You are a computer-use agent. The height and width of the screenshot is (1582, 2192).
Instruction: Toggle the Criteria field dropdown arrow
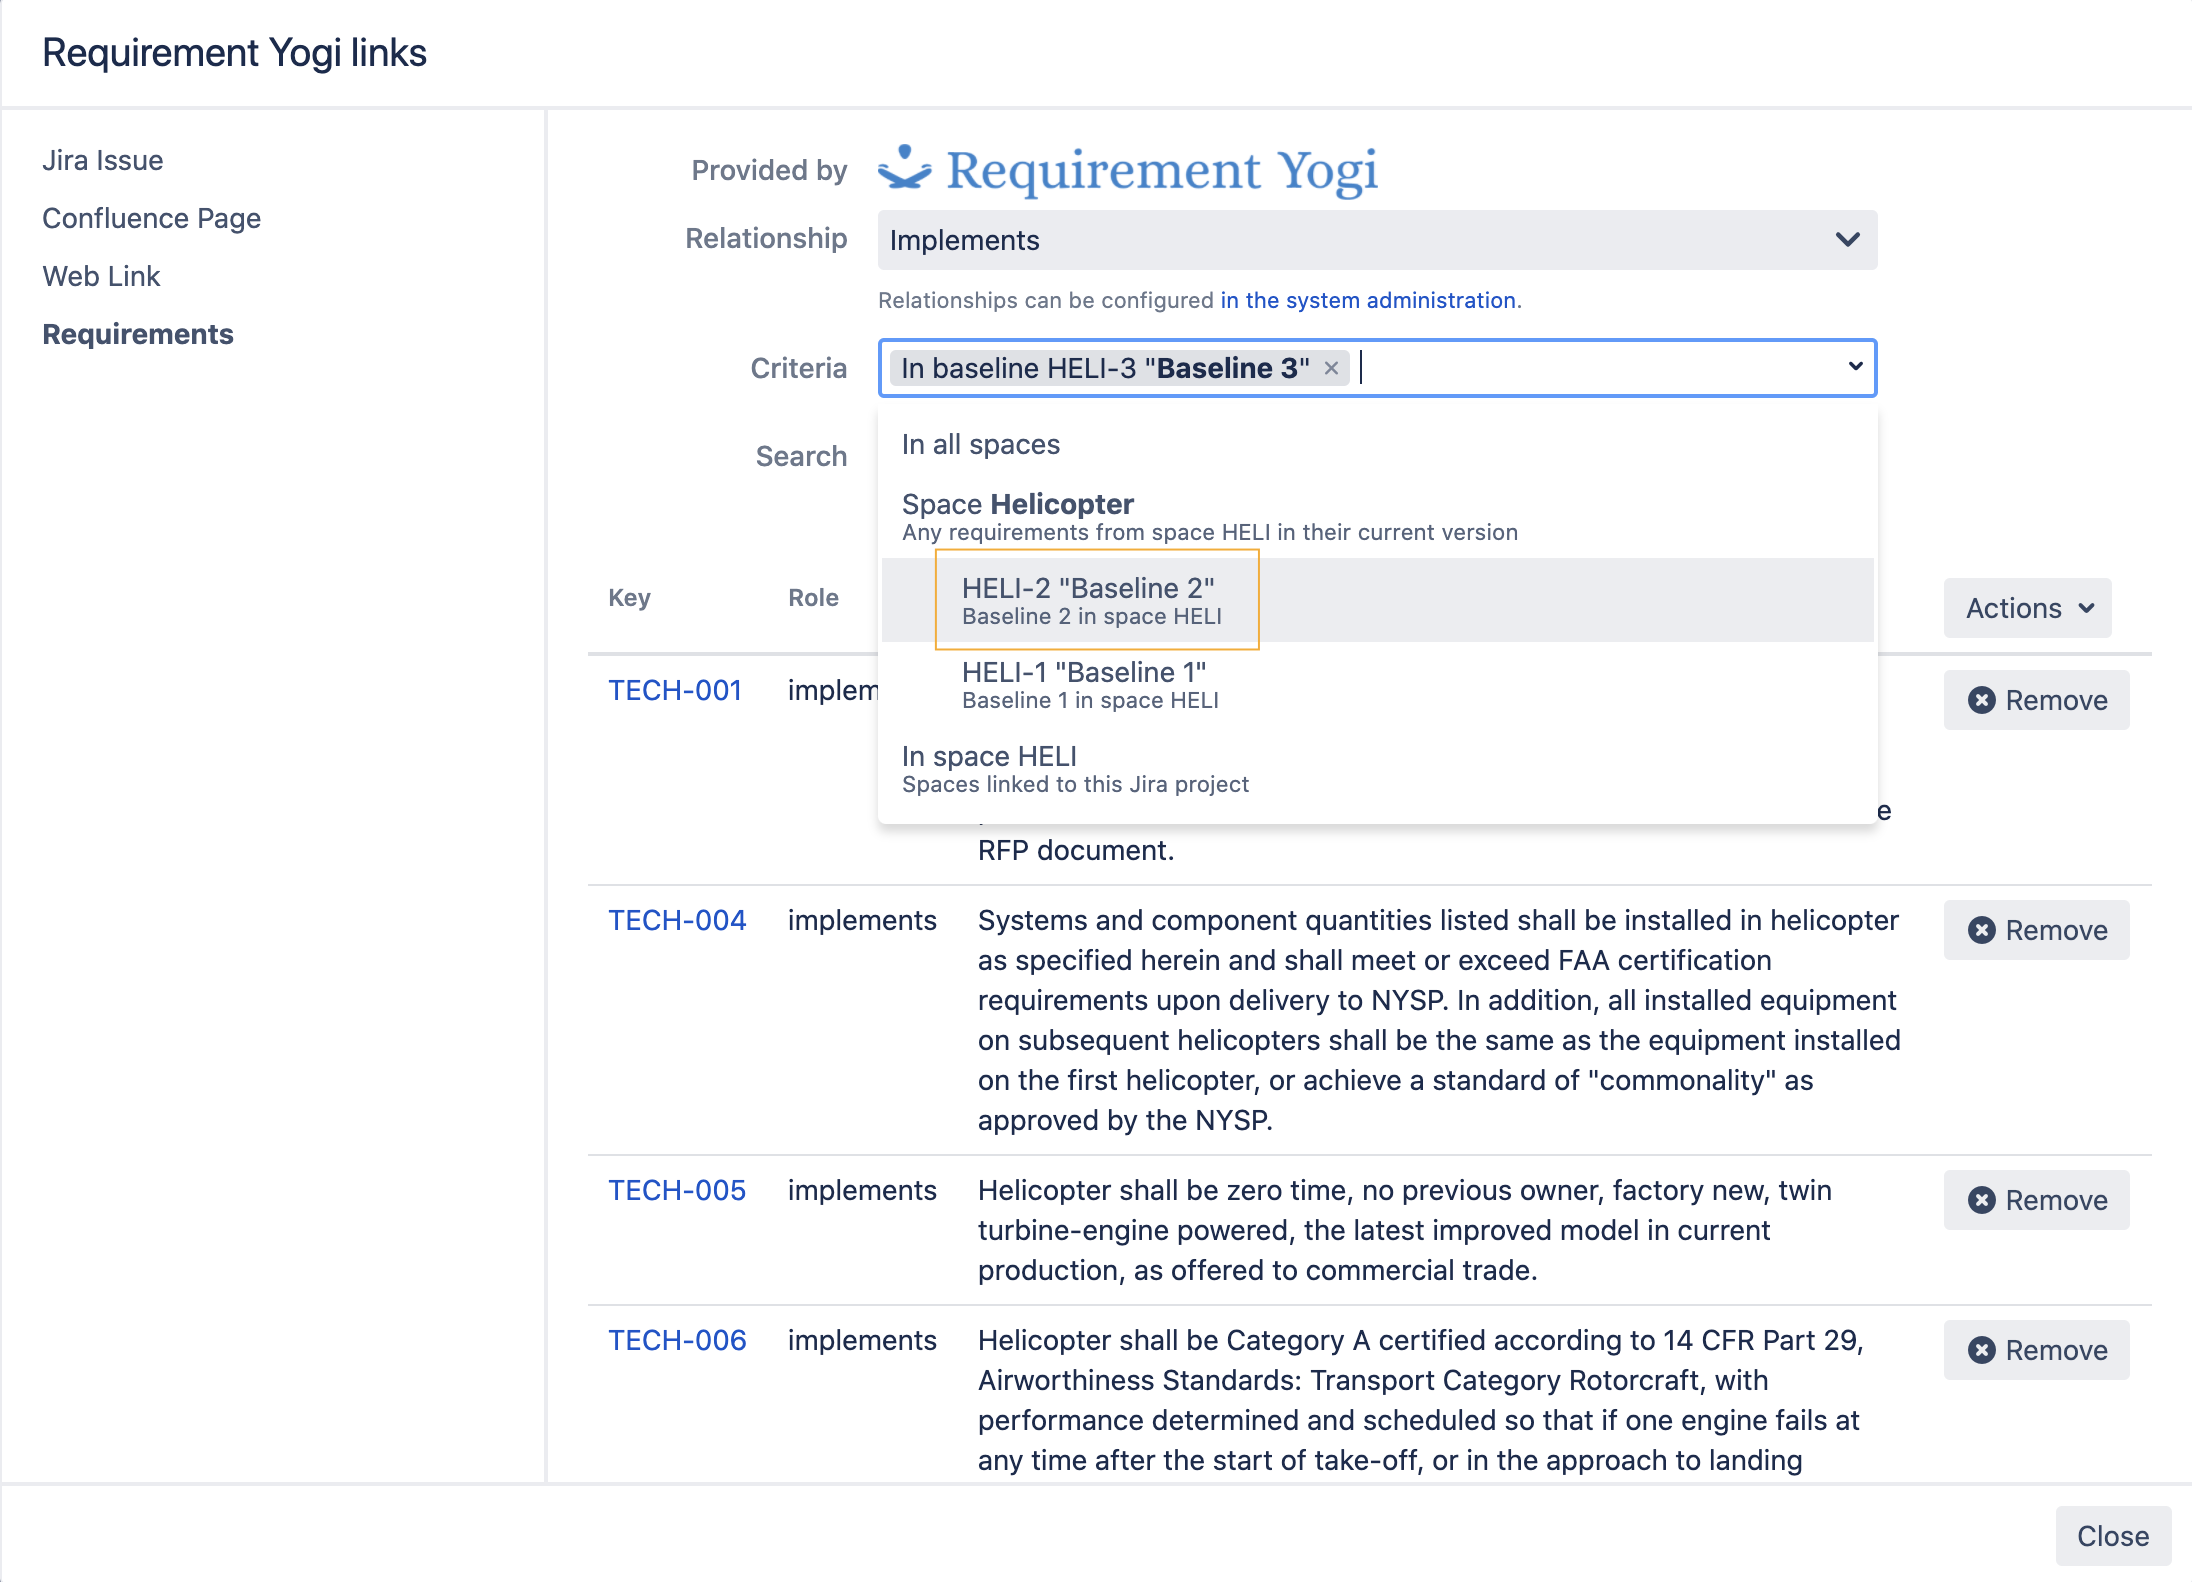pyautogui.click(x=1855, y=366)
